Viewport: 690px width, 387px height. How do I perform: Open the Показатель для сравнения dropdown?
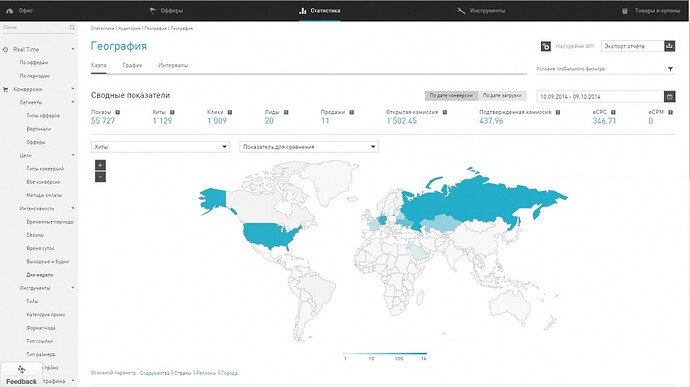click(309, 147)
